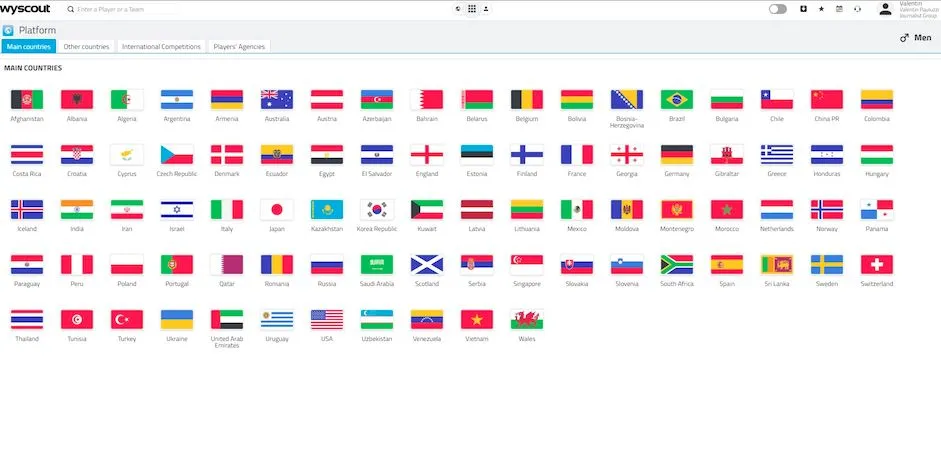
Task: Select the Portugal flag
Action: [x=177, y=264]
